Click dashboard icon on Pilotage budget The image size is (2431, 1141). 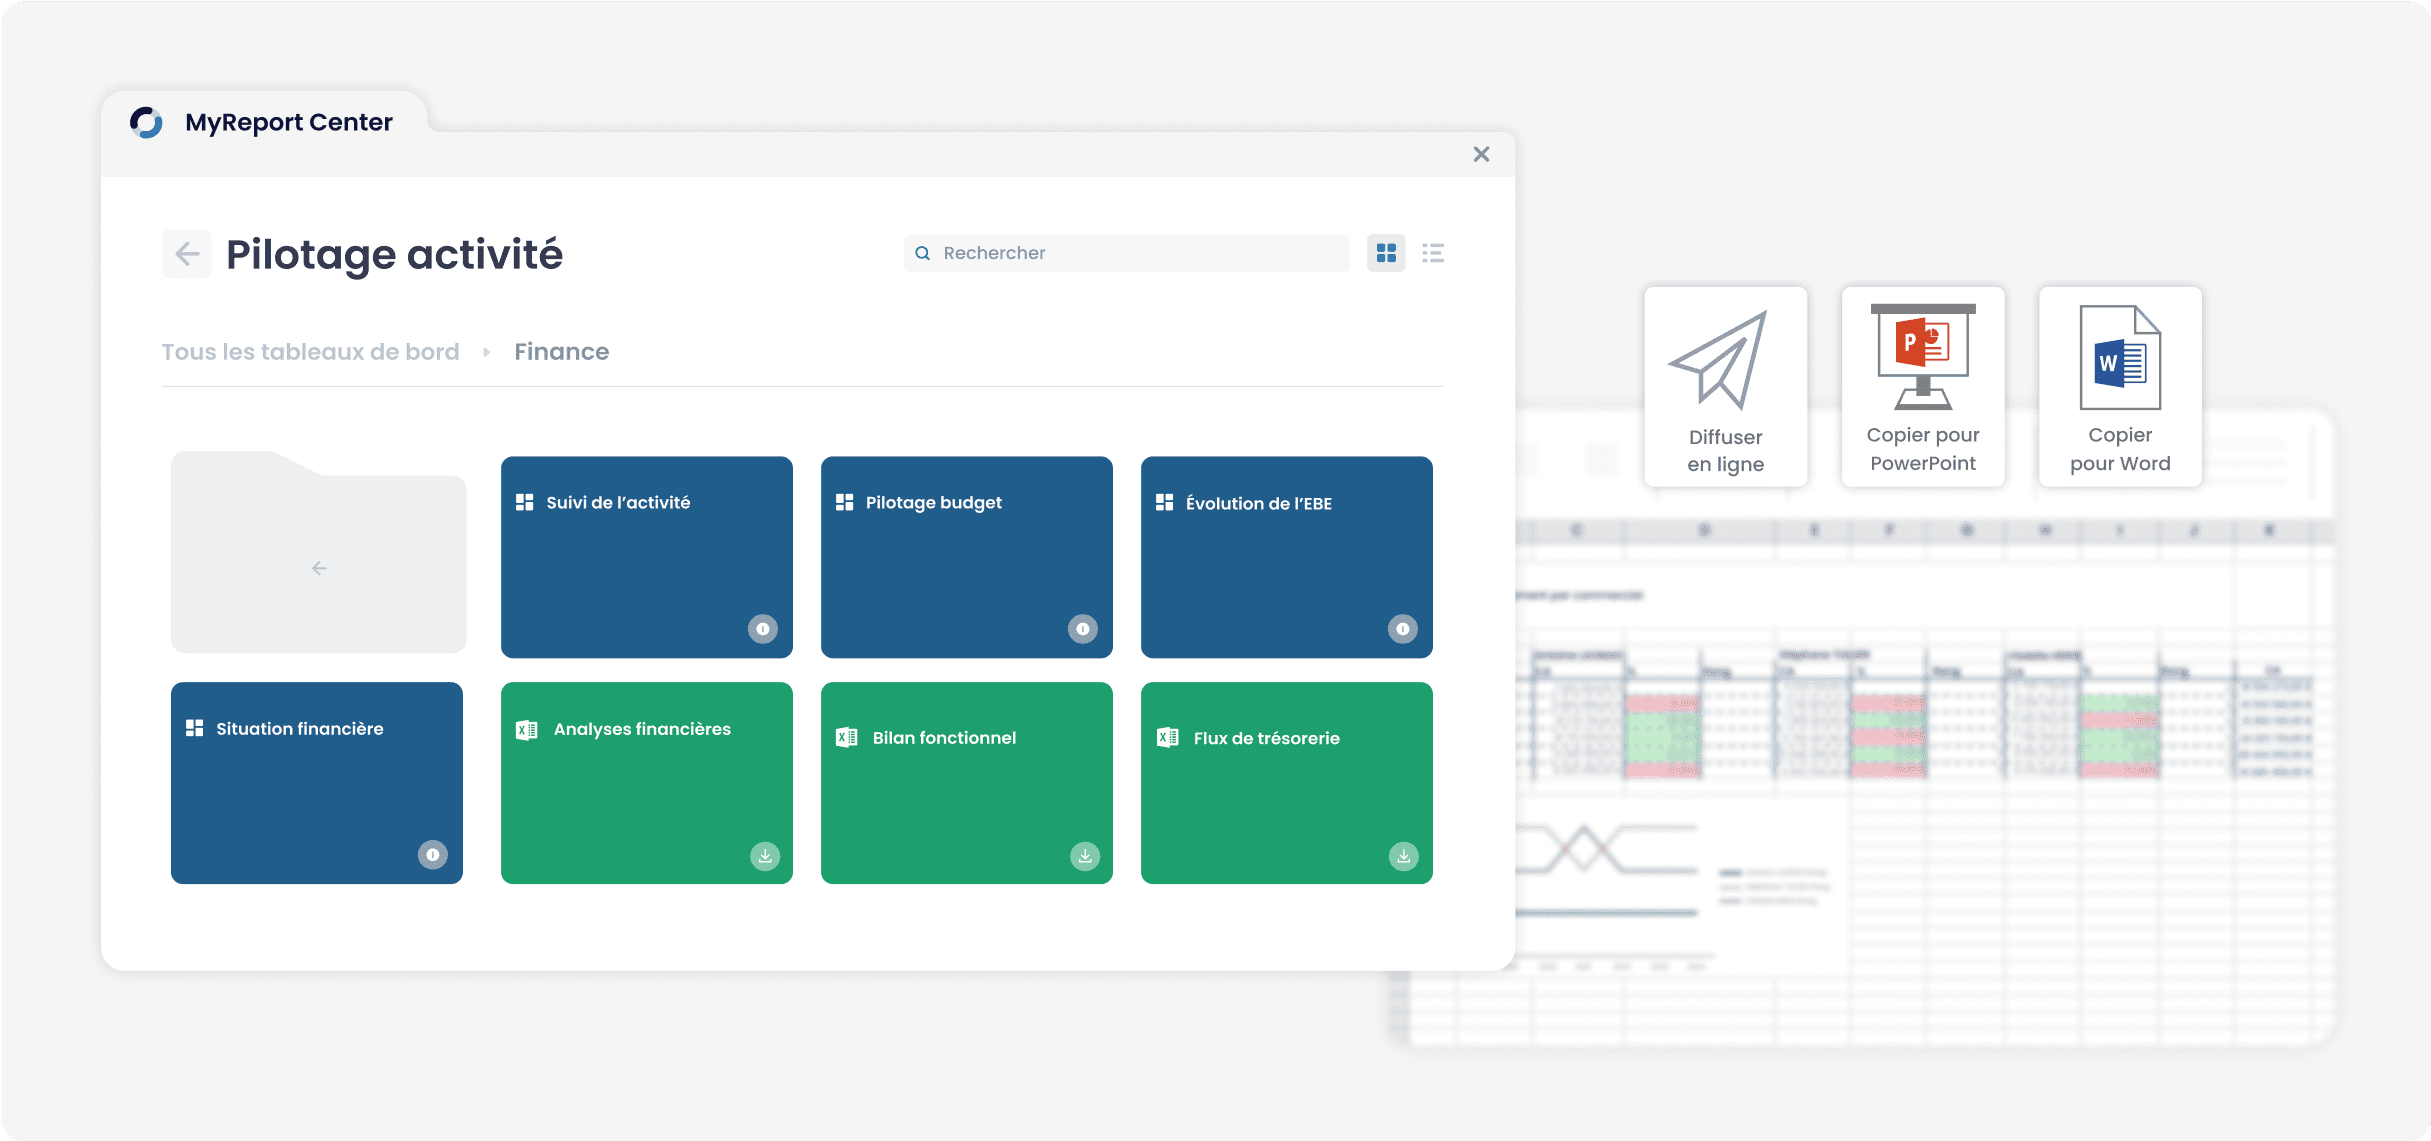[x=844, y=502]
